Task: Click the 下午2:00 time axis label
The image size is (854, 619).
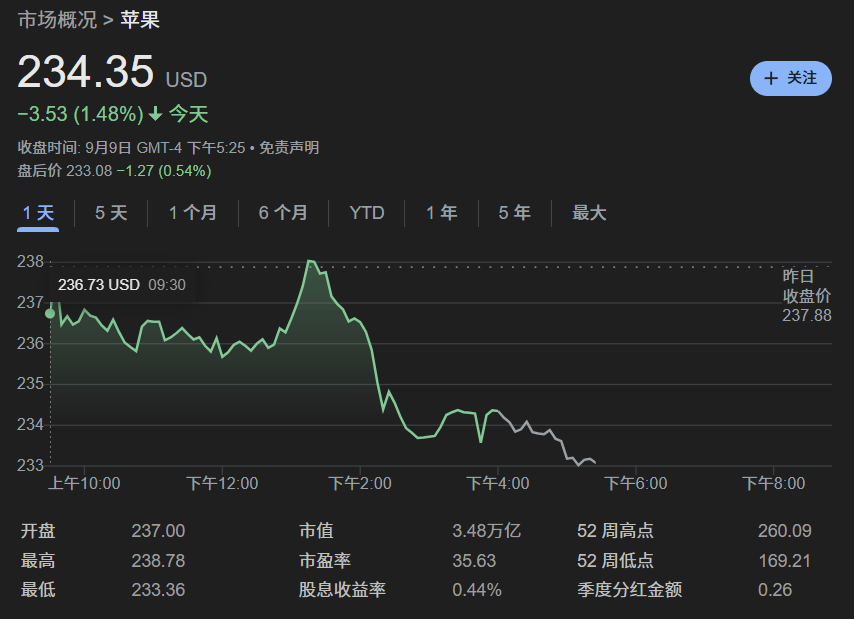Action: tap(360, 484)
